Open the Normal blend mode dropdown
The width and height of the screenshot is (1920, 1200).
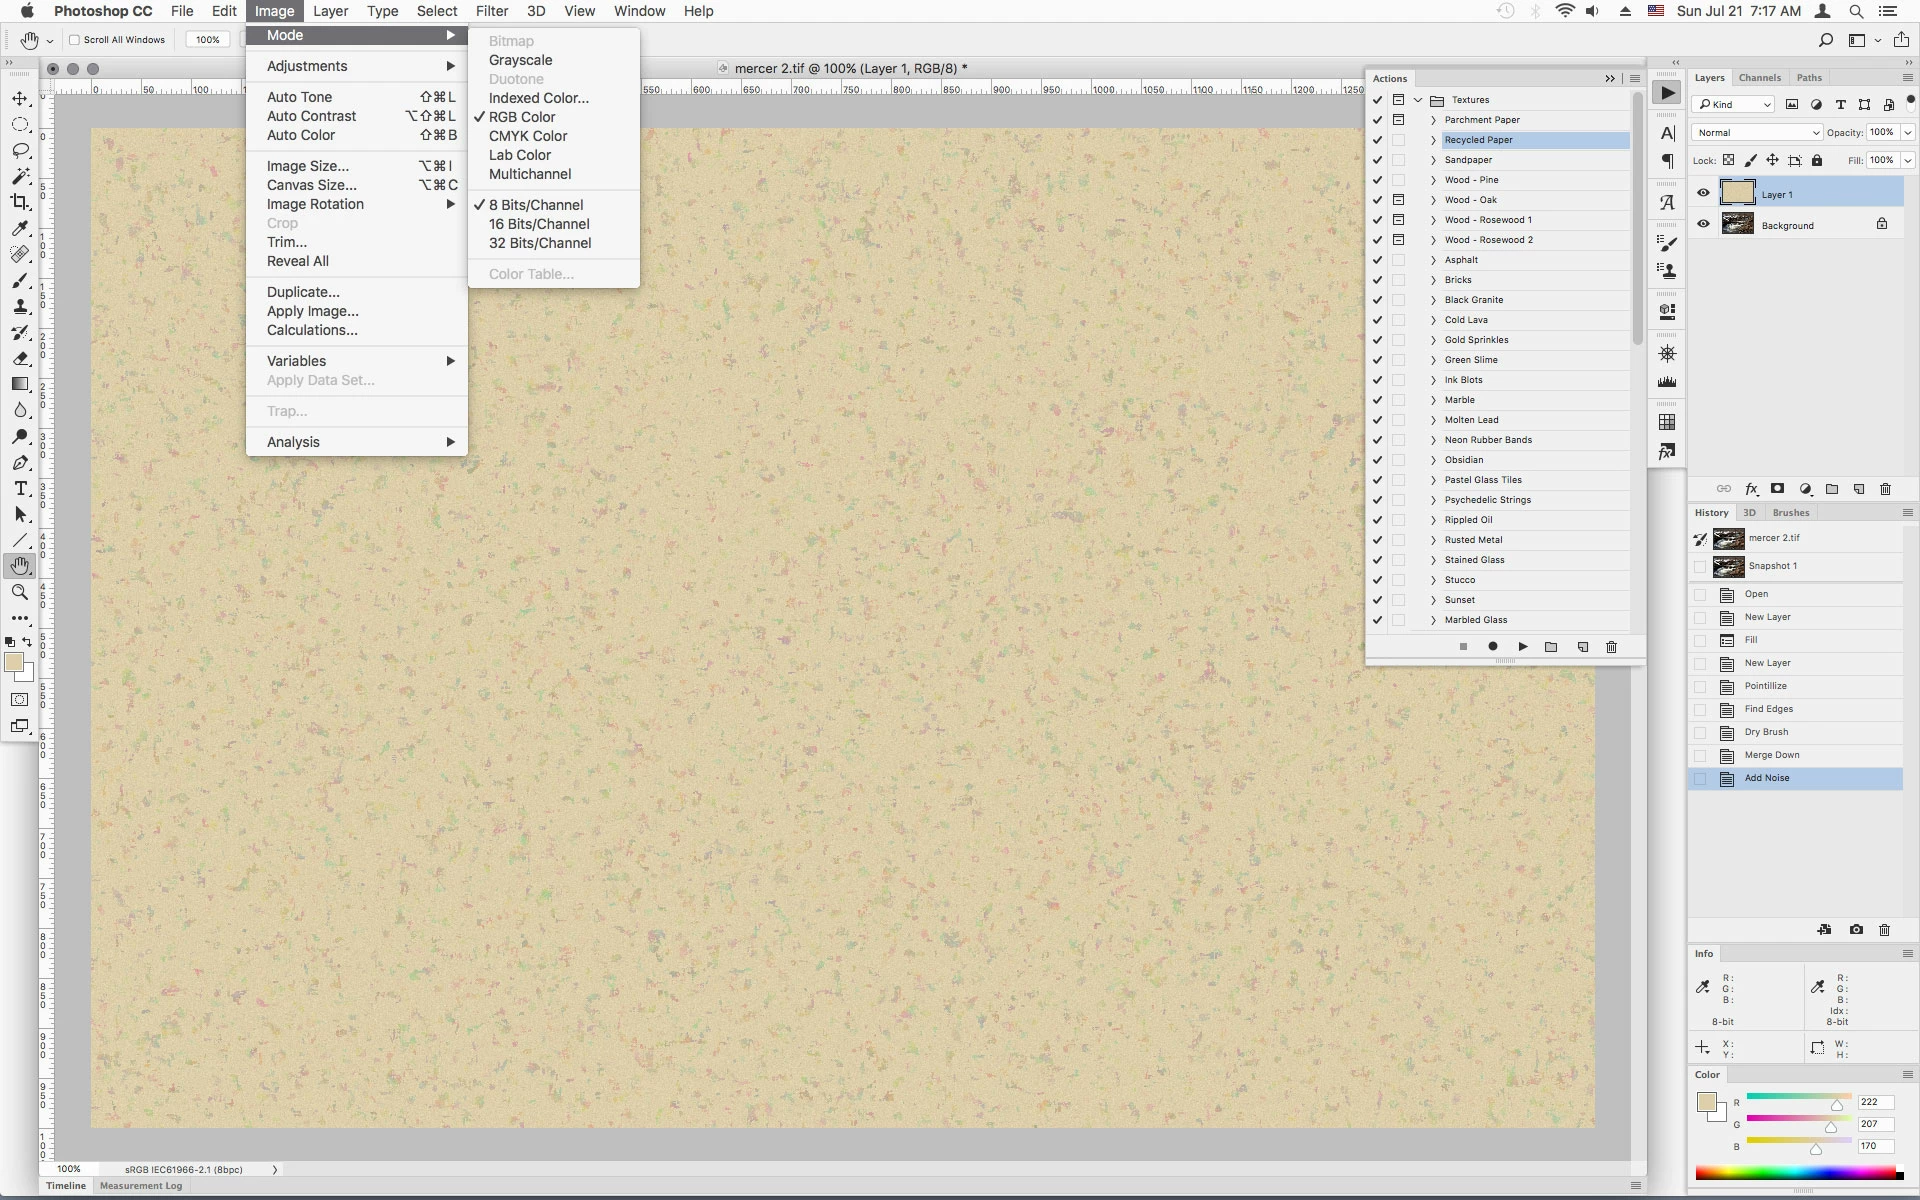point(1757,132)
